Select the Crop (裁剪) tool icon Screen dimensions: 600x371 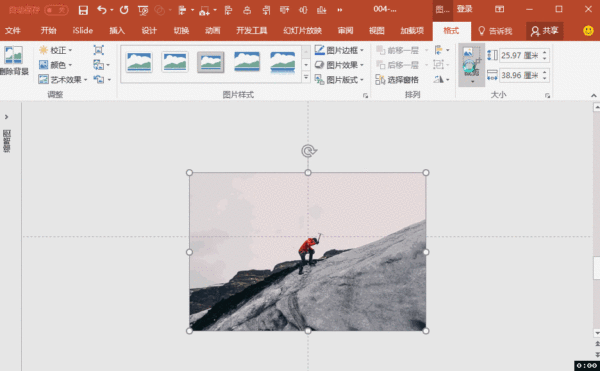[472, 64]
